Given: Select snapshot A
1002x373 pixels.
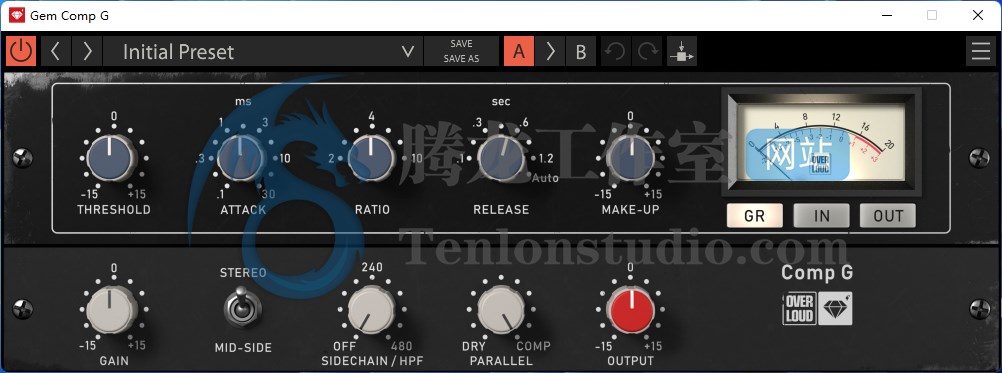Looking at the screenshot, I should (x=519, y=52).
